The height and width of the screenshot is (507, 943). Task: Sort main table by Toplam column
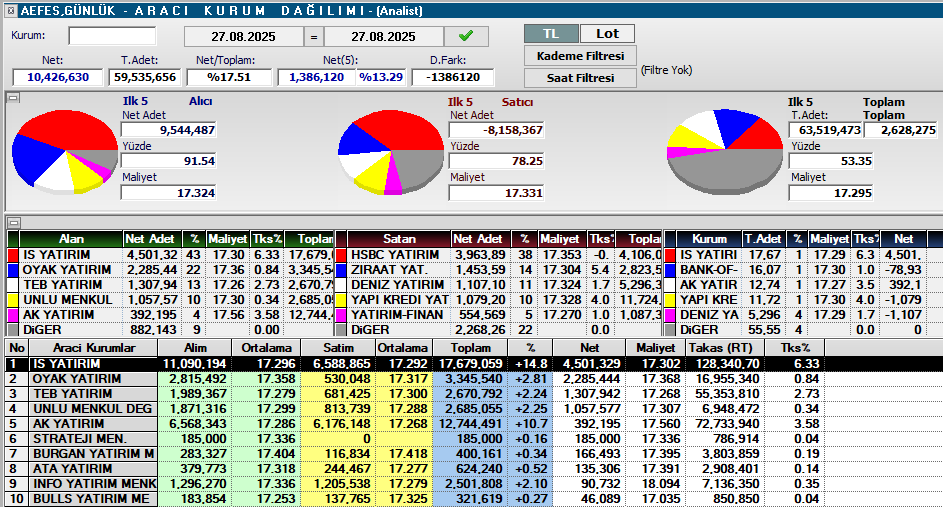coord(470,348)
